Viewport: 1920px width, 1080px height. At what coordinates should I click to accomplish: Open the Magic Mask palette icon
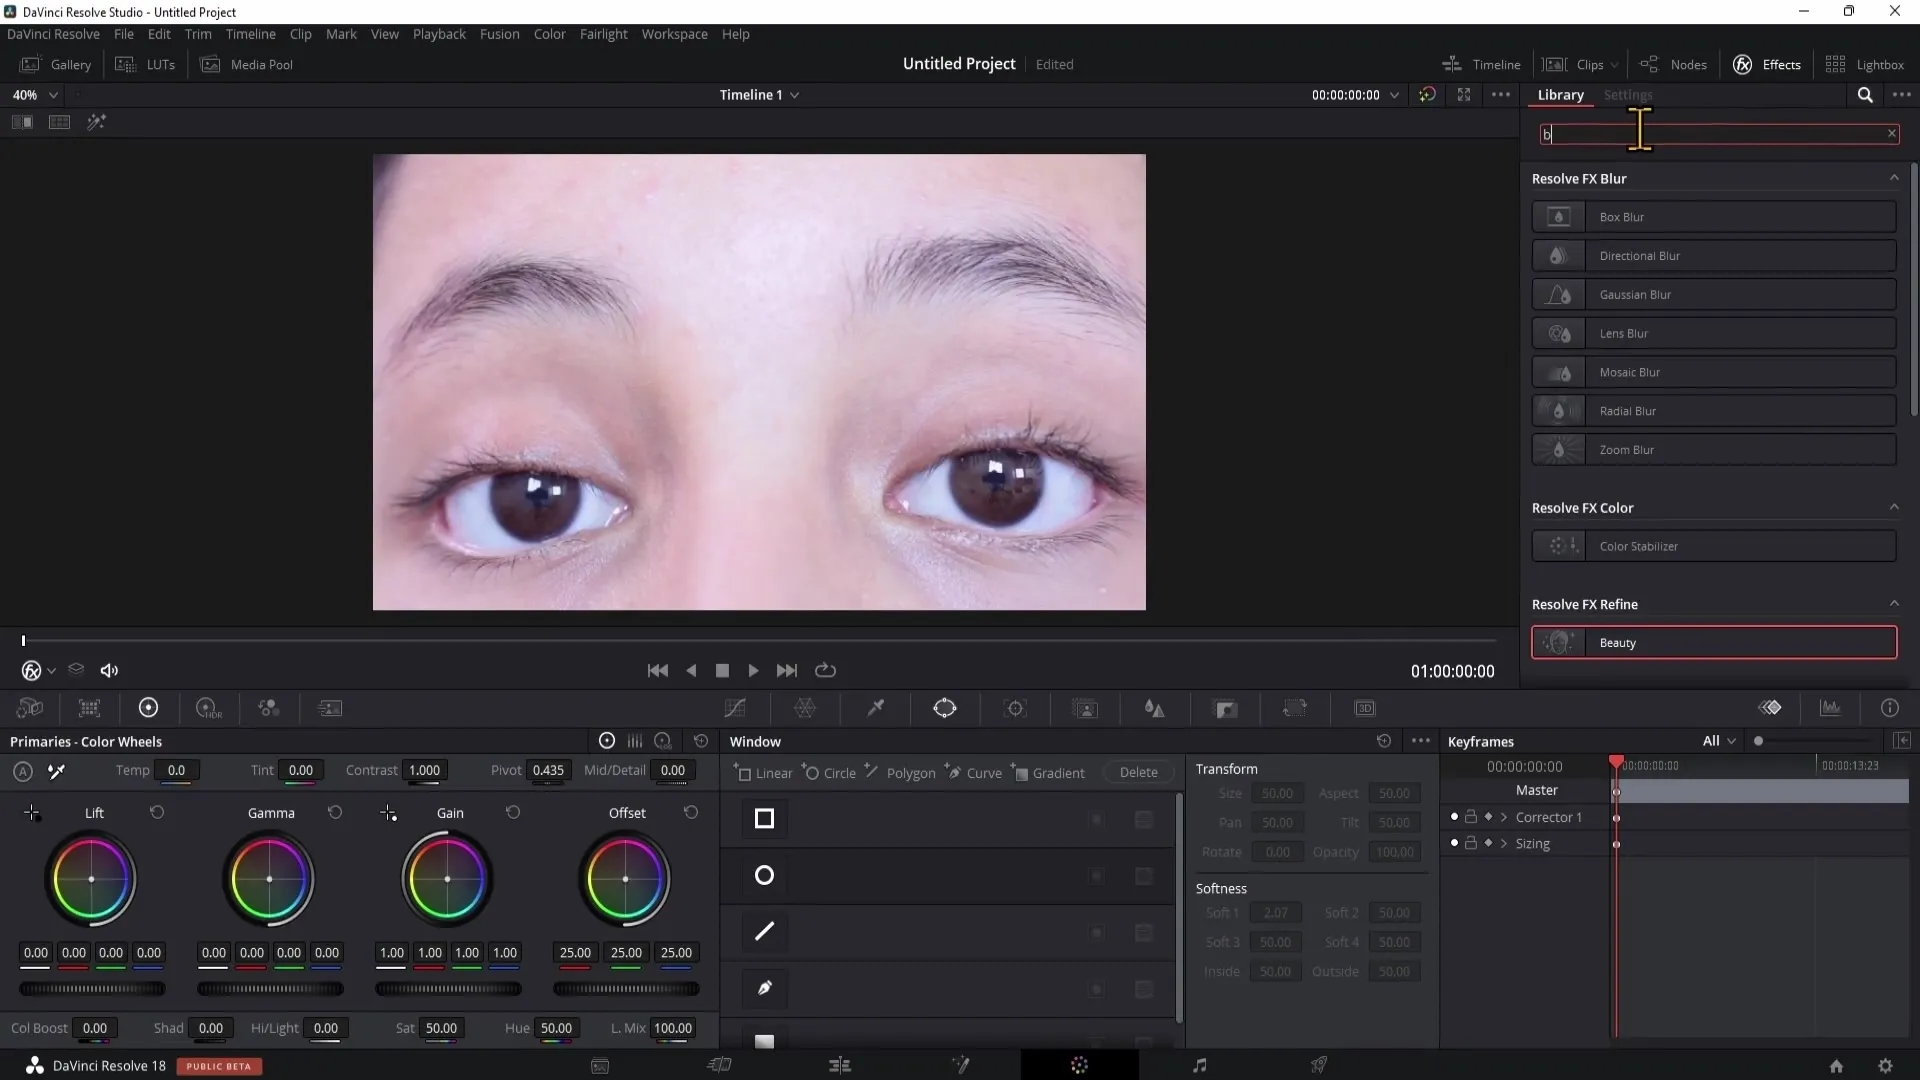[1085, 708]
